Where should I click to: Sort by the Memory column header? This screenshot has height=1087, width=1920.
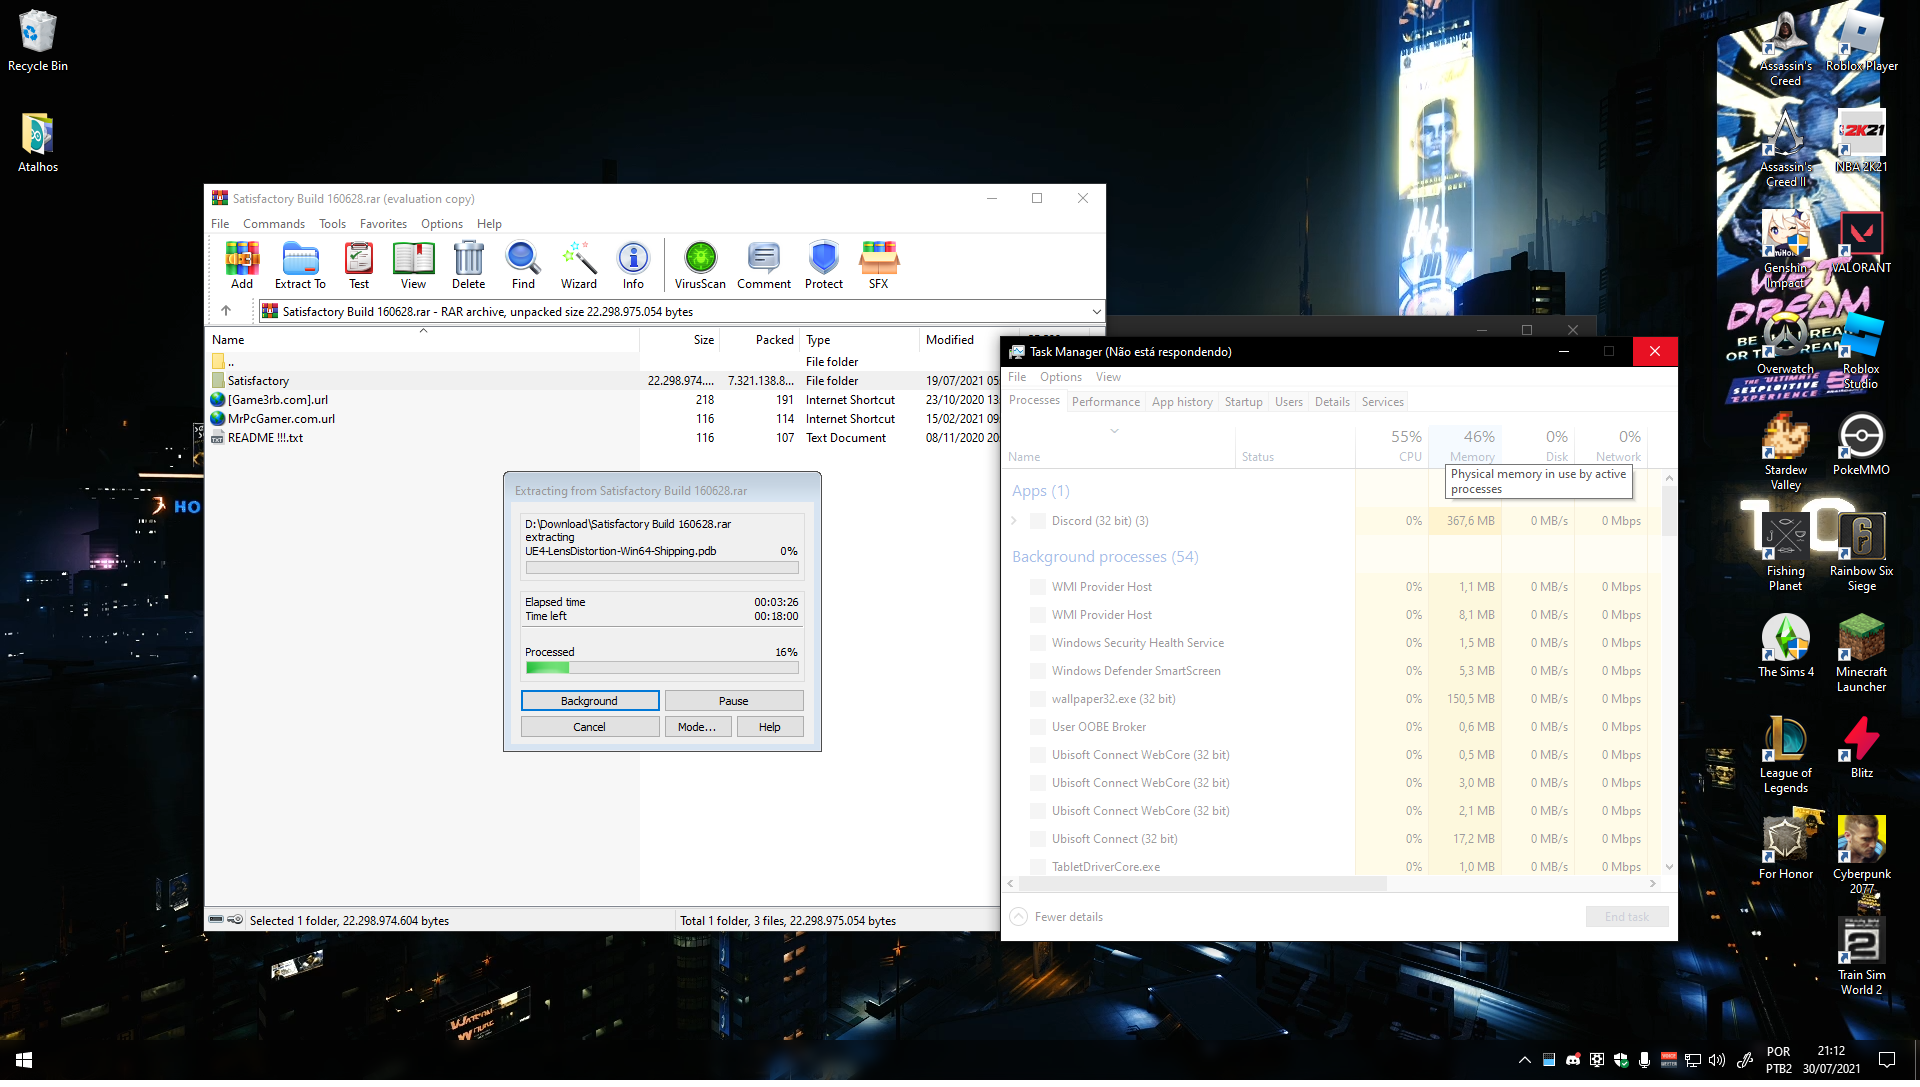[x=1466, y=446]
